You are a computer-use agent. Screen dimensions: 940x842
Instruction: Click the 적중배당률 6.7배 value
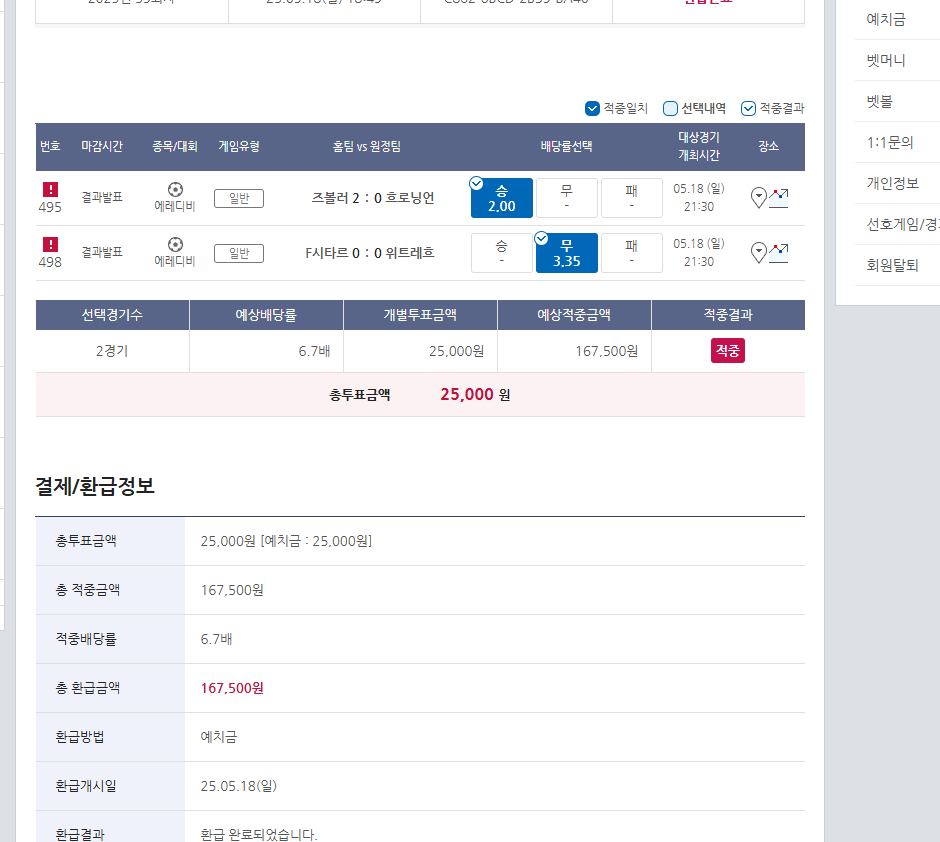click(x=216, y=639)
